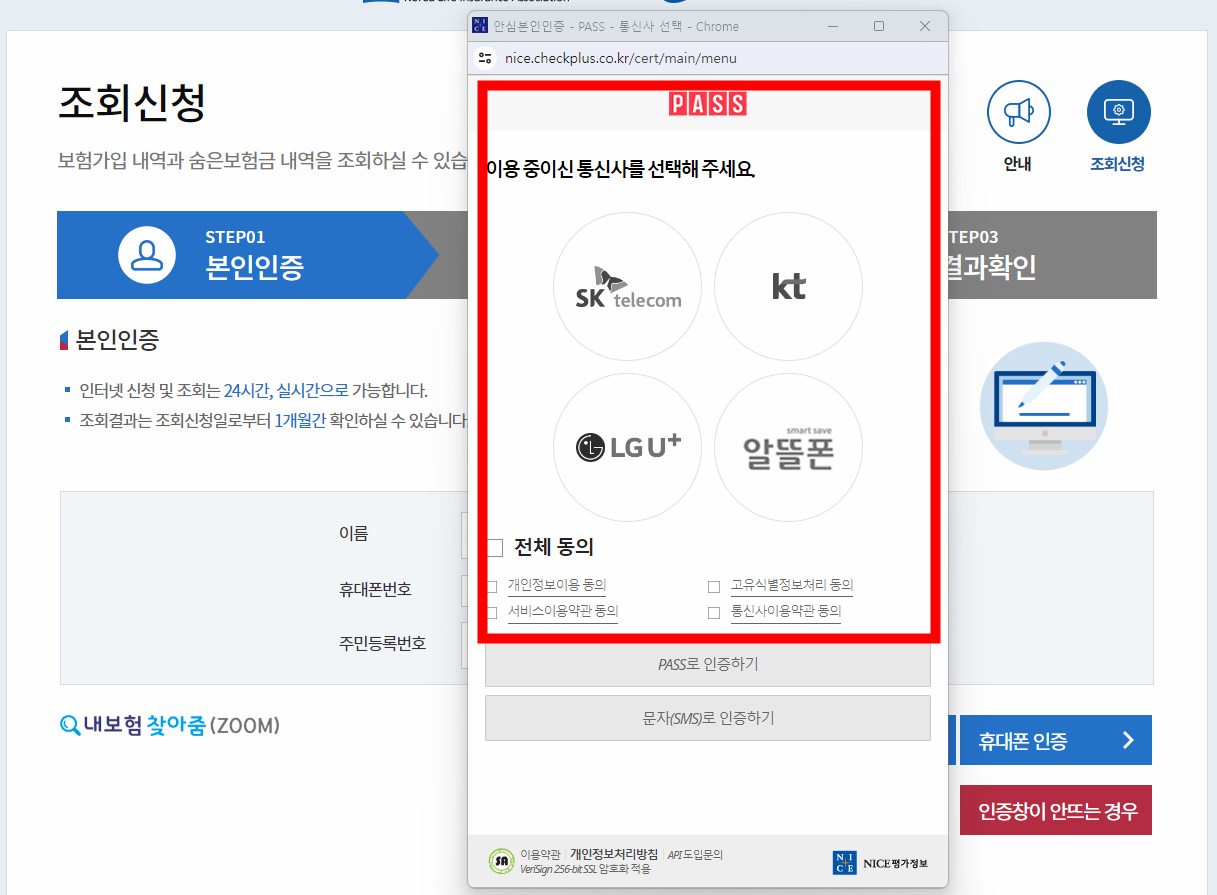Click the popup address bar URL
The image size is (1217, 895).
pos(621,58)
